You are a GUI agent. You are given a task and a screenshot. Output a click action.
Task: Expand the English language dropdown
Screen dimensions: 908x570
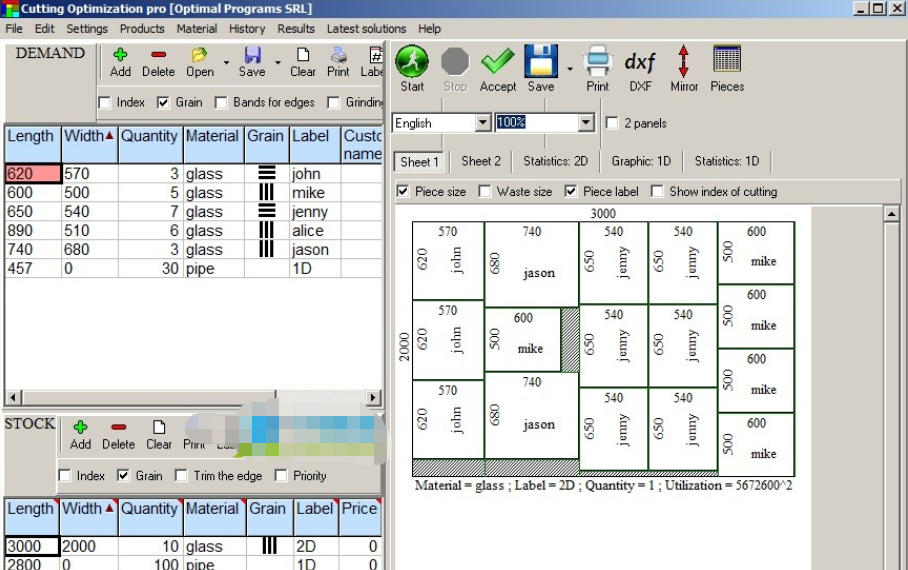coord(483,123)
